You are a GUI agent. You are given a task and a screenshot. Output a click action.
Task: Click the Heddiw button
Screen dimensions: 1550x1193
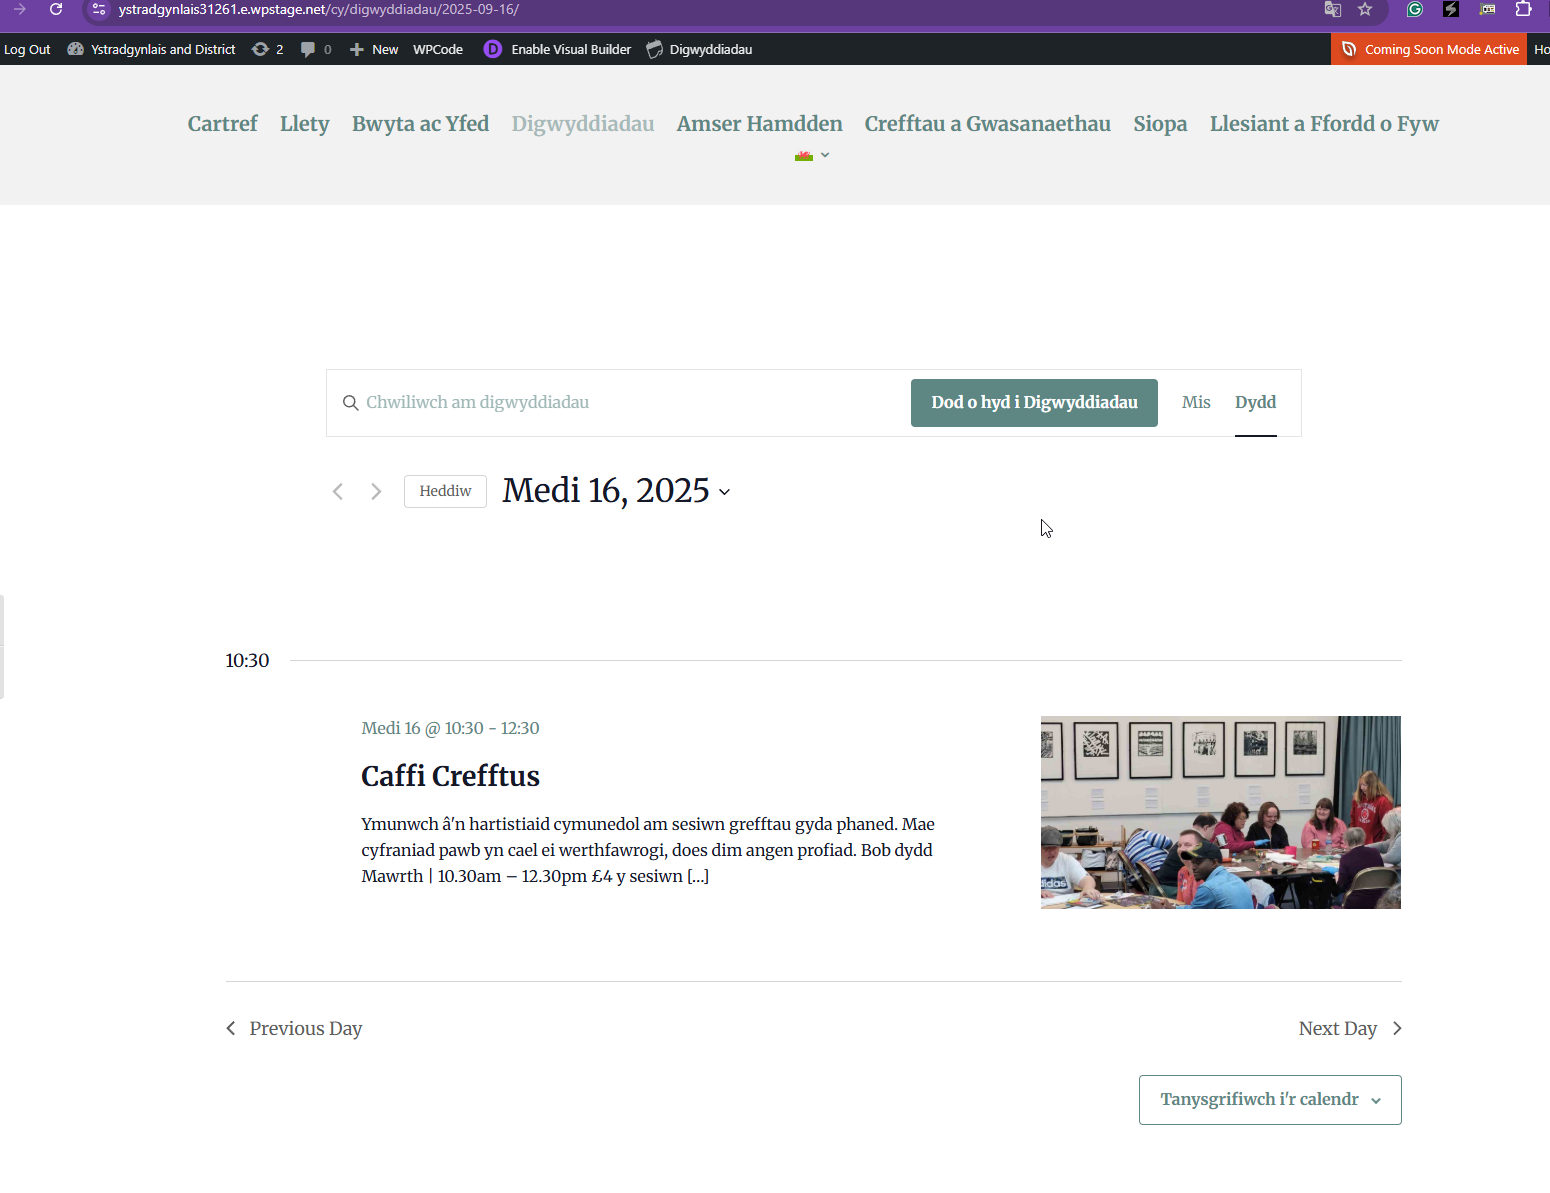pos(445,491)
